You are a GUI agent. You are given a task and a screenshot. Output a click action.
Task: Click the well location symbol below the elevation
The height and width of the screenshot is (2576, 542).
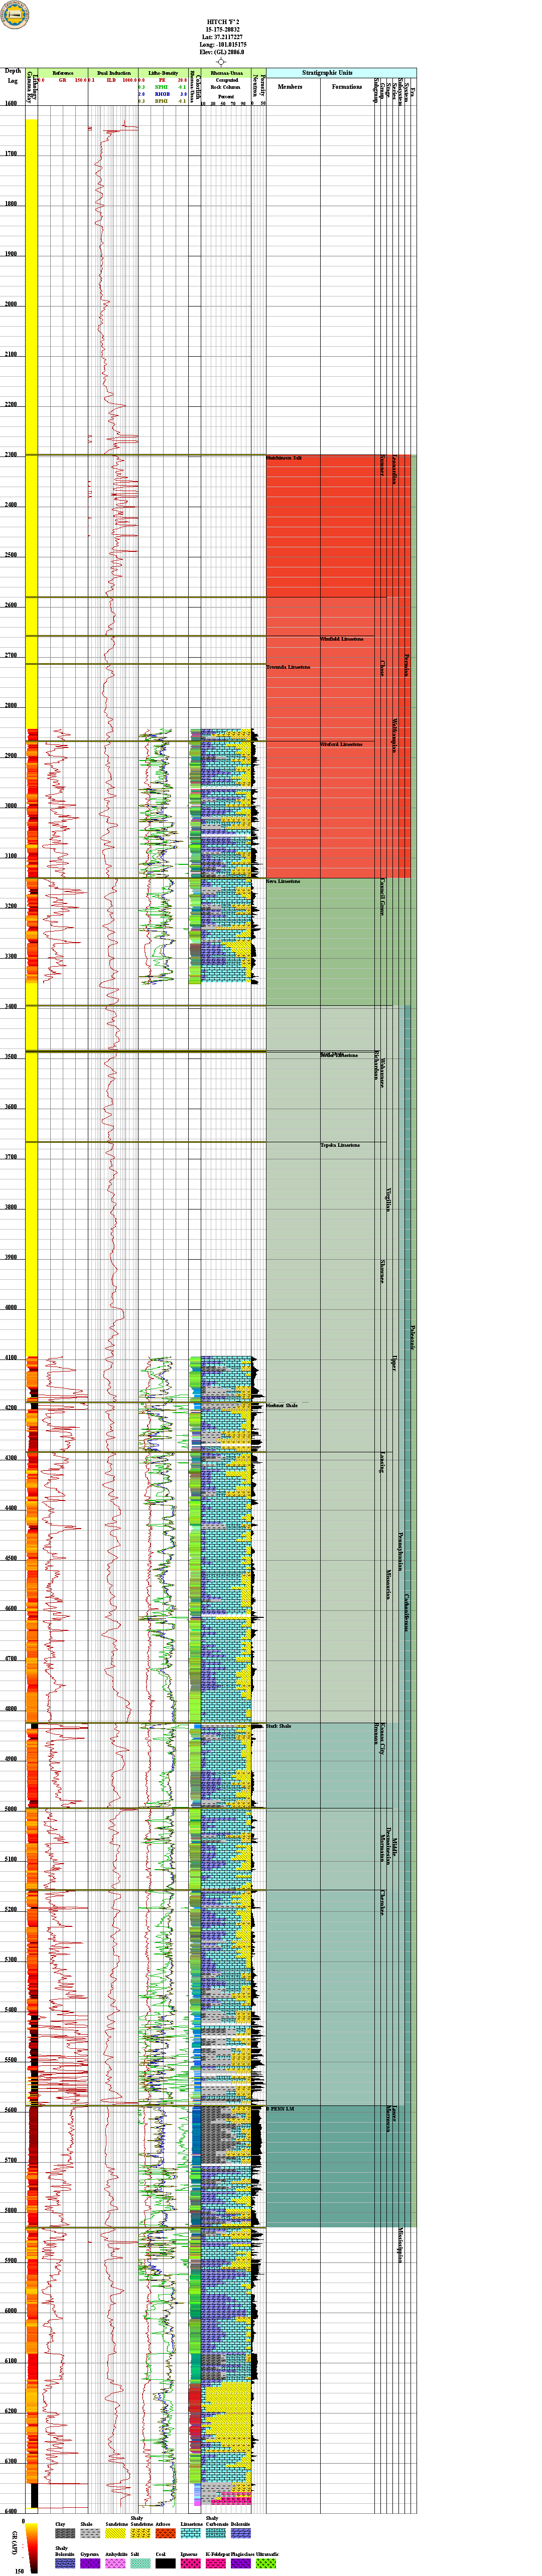[x=221, y=62]
